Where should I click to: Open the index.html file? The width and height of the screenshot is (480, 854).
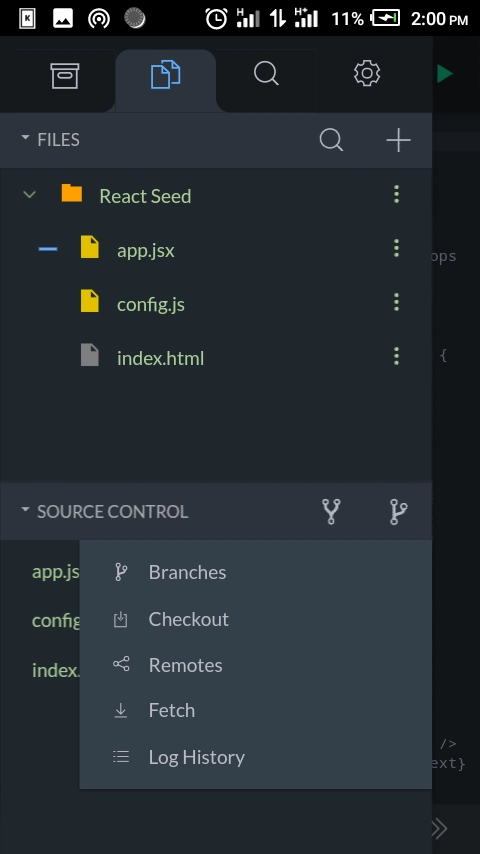pos(160,358)
